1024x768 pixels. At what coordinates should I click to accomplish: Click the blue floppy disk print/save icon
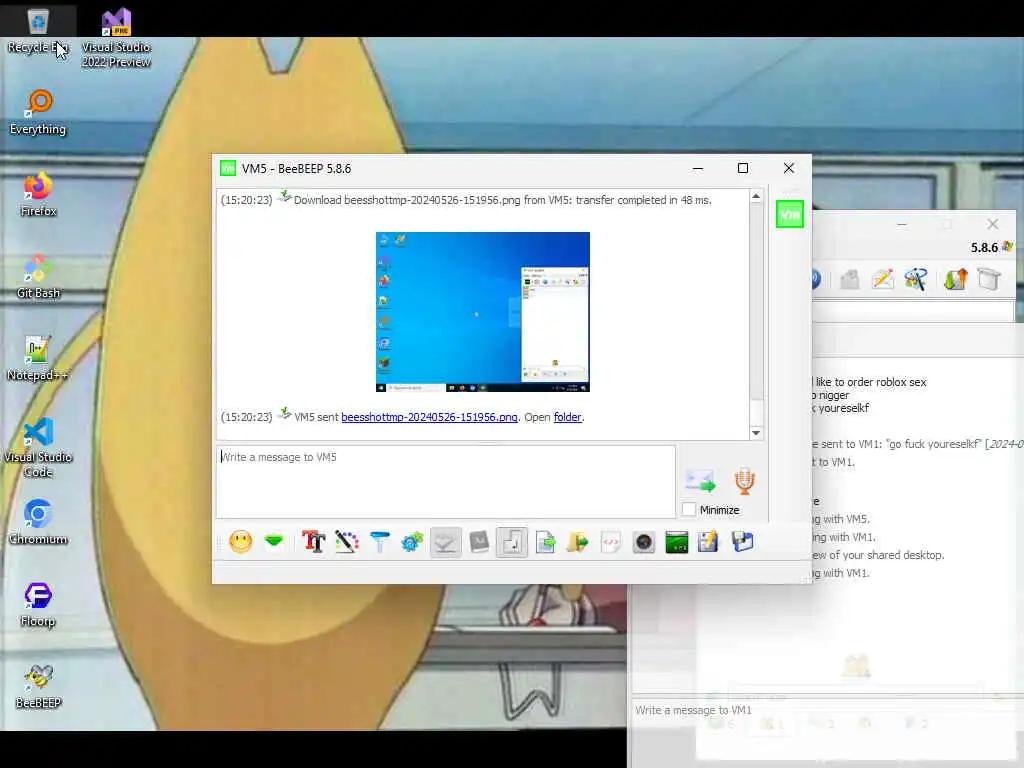click(743, 542)
